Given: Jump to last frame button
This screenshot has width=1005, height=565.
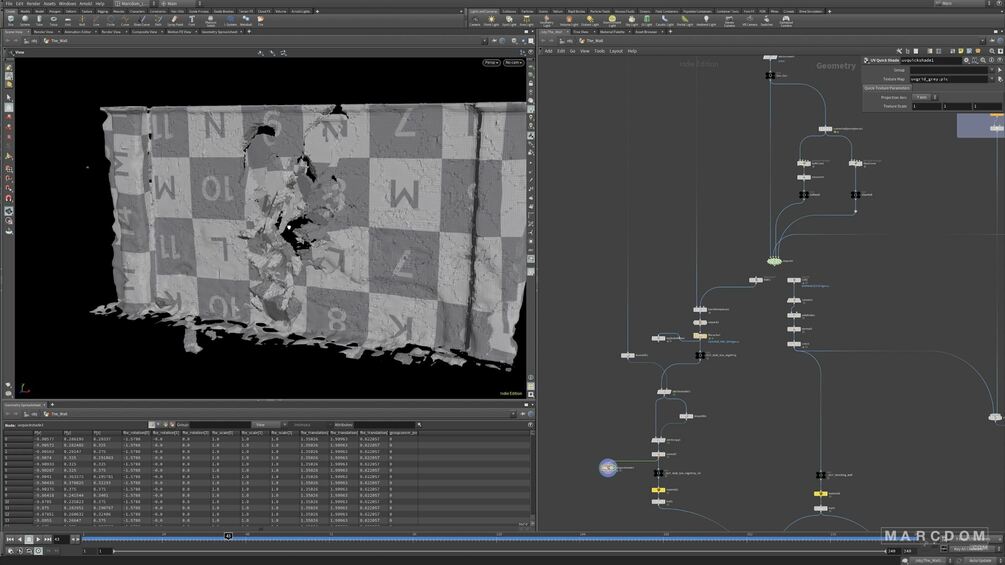Looking at the screenshot, I should point(47,539).
